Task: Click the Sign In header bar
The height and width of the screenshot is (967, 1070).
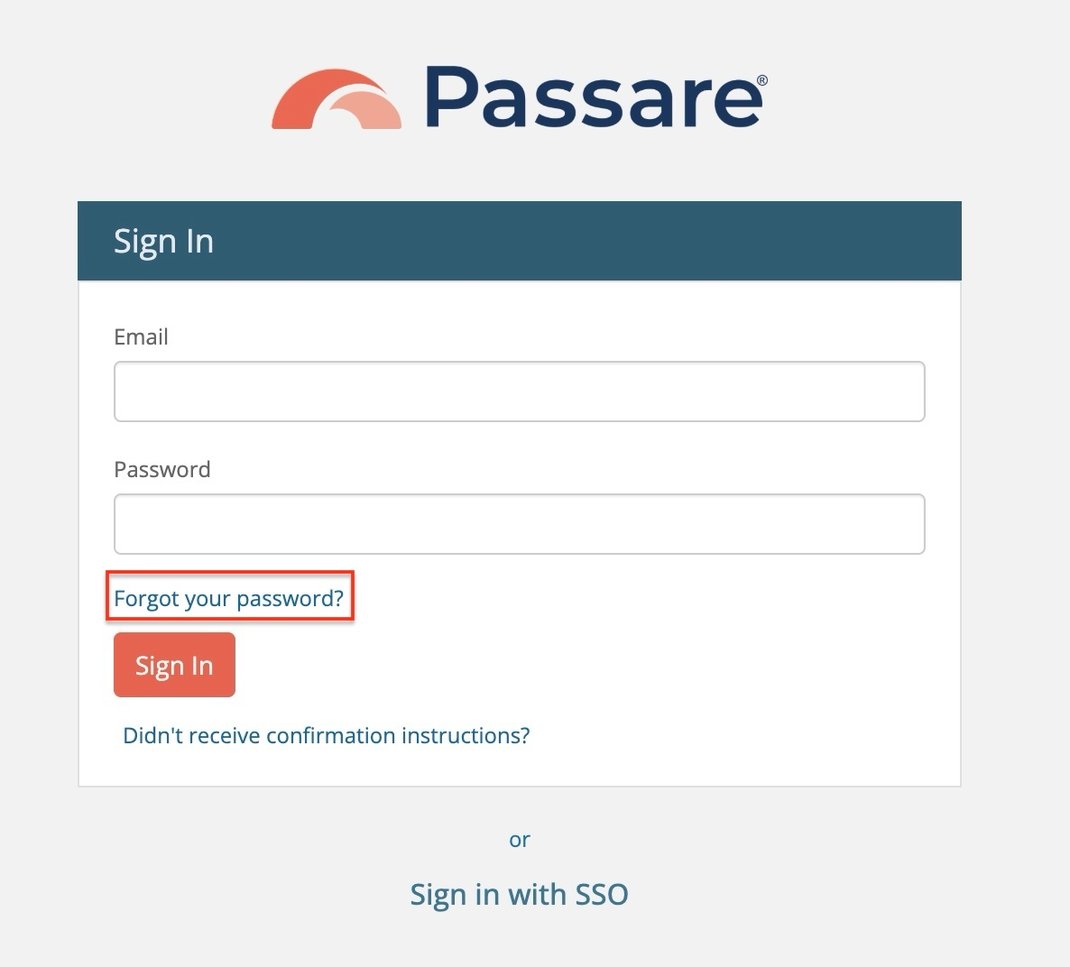Action: pos(519,240)
